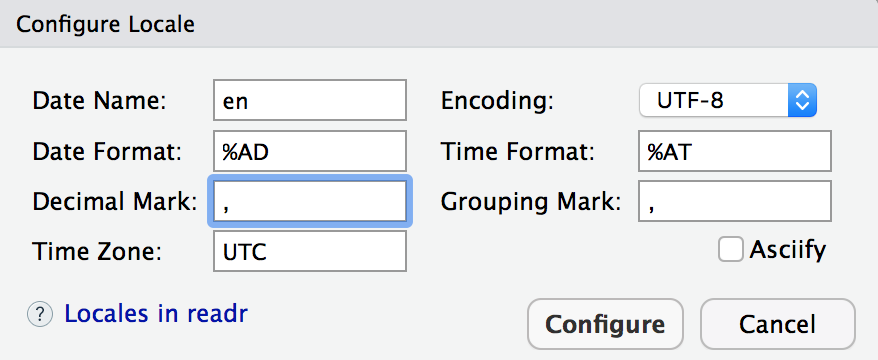Cancel the locale configuration dialog
The width and height of the screenshot is (878, 360).
click(778, 324)
